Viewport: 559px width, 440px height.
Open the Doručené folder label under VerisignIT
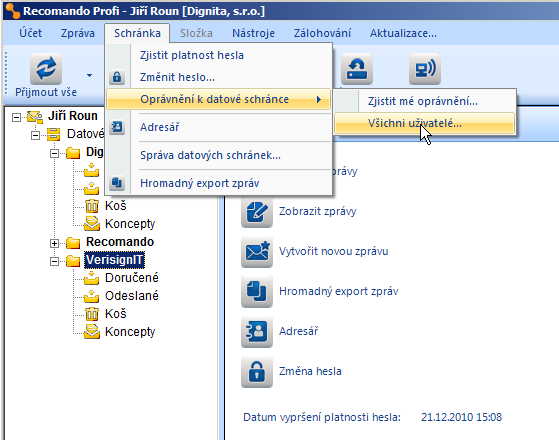(x=132, y=278)
